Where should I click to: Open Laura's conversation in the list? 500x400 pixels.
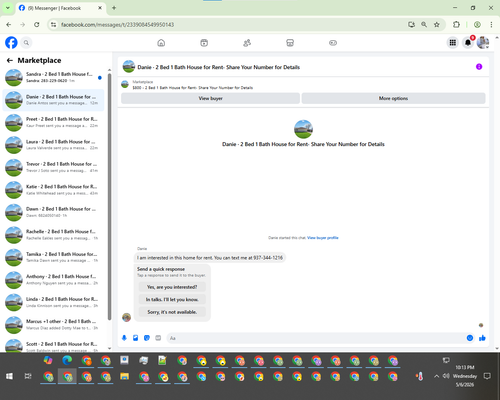pyautogui.click(x=53, y=145)
